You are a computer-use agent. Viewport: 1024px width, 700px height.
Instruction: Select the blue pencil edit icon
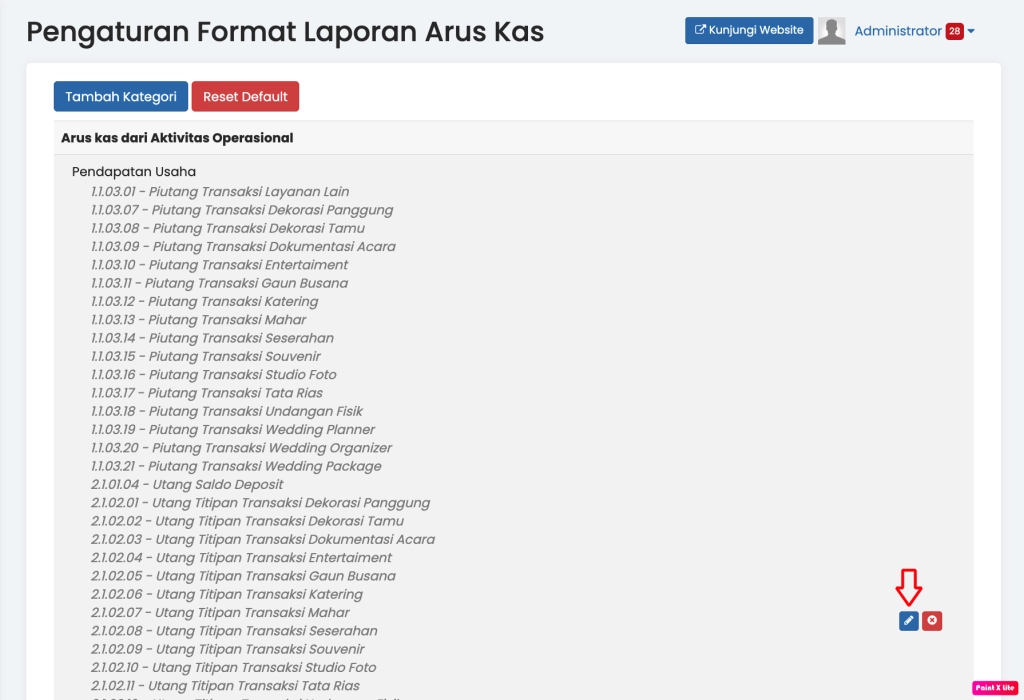click(907, 620)
